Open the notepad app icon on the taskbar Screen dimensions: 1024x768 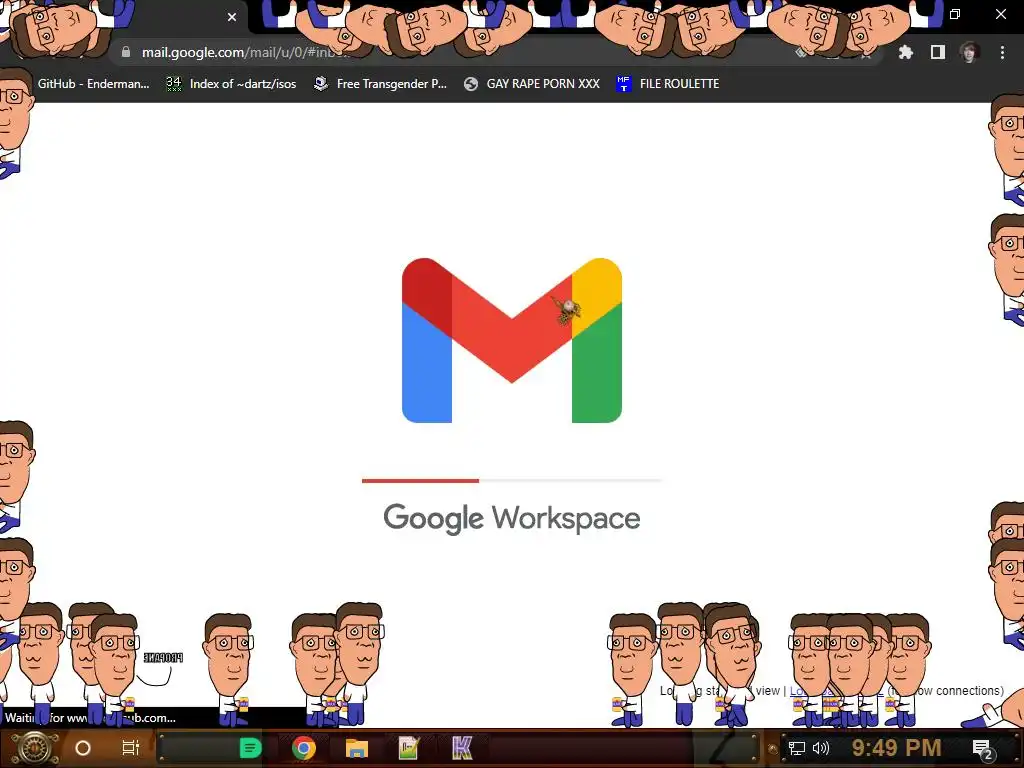coord(409,748)
